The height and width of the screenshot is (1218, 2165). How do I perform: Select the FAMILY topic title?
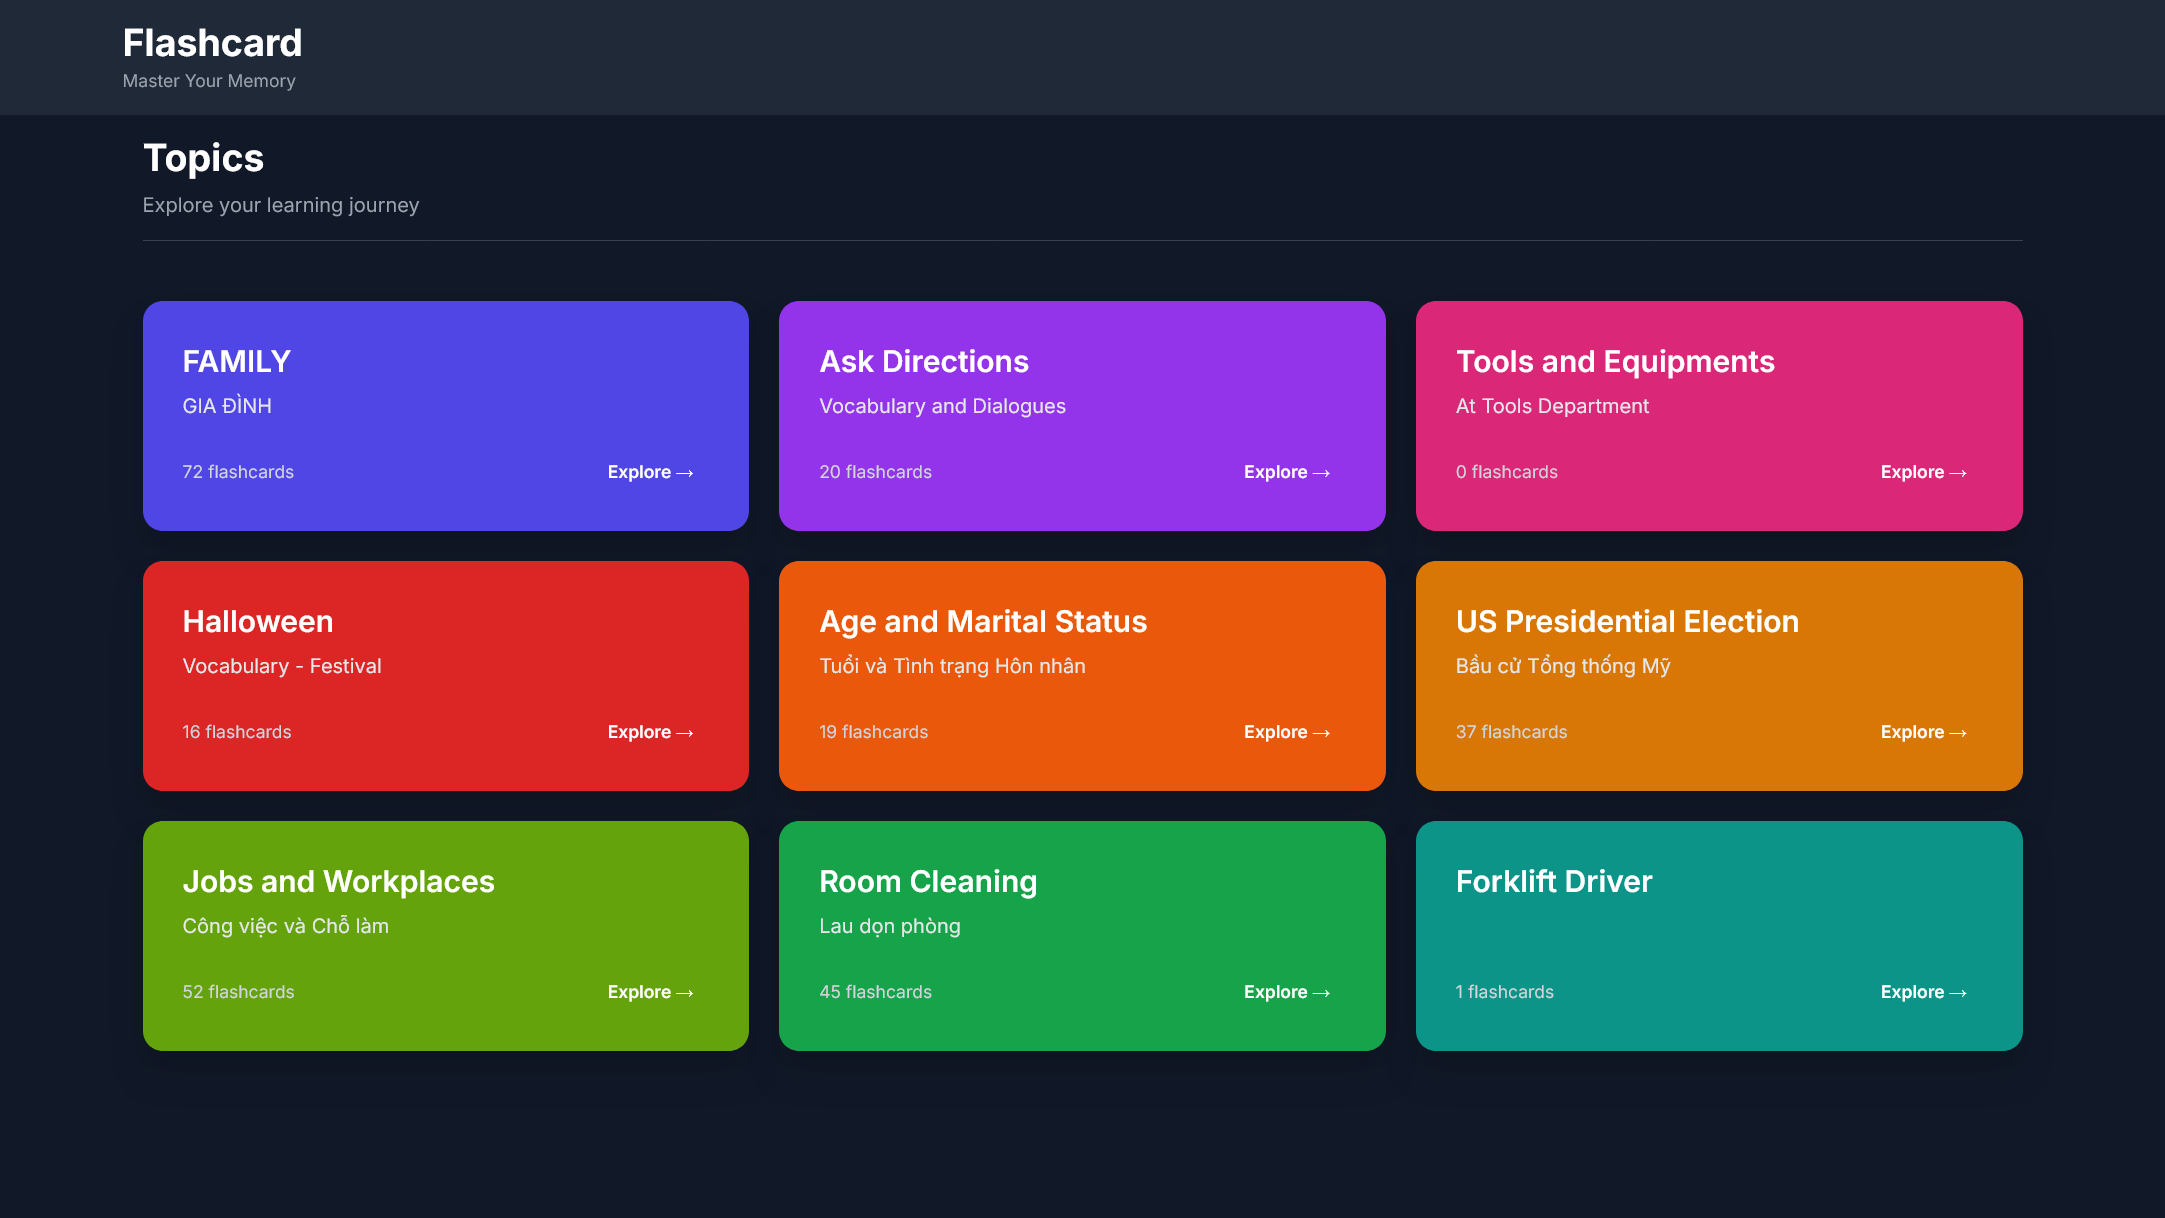[236, 361]
